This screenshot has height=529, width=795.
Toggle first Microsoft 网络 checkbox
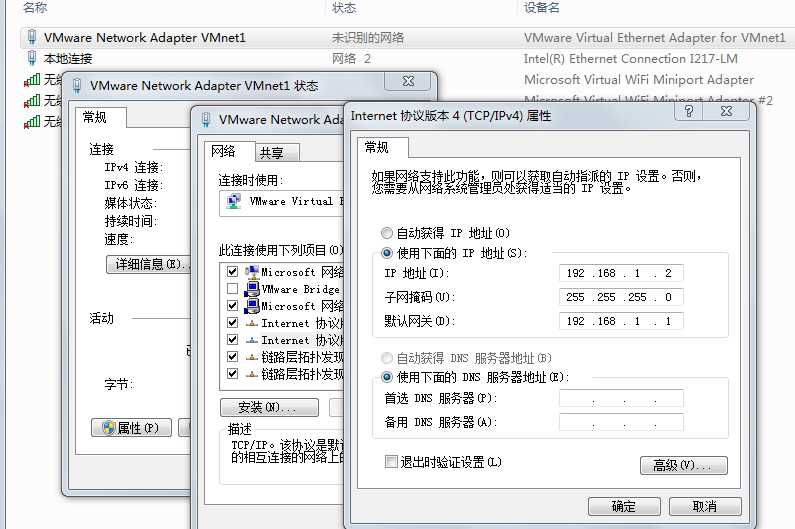[232, 272]
